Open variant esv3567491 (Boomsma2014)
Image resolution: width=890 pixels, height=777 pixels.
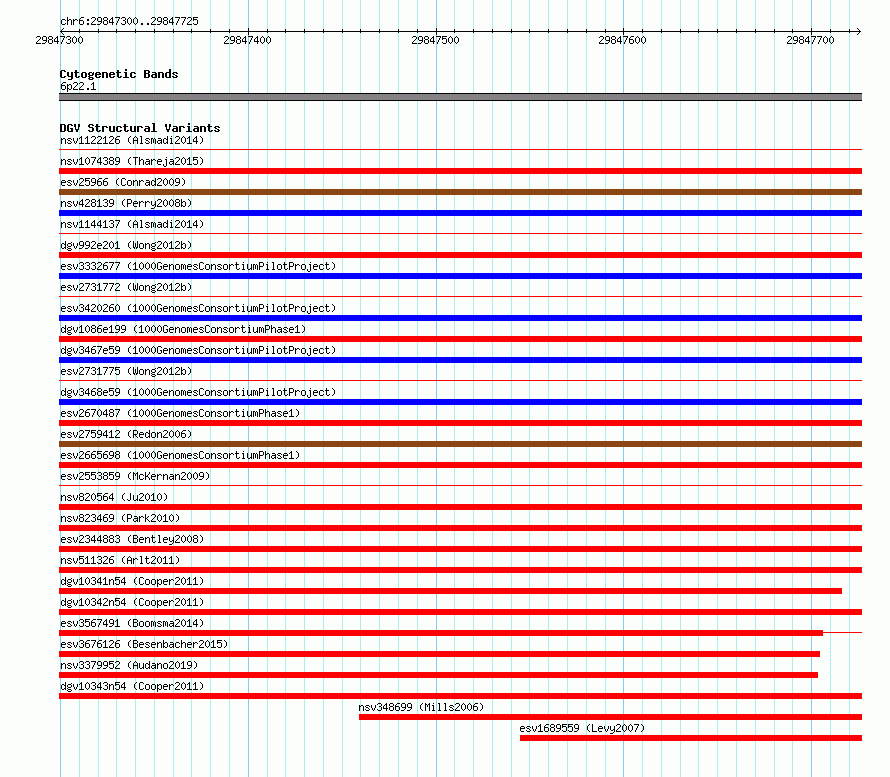tap(132, 623)
